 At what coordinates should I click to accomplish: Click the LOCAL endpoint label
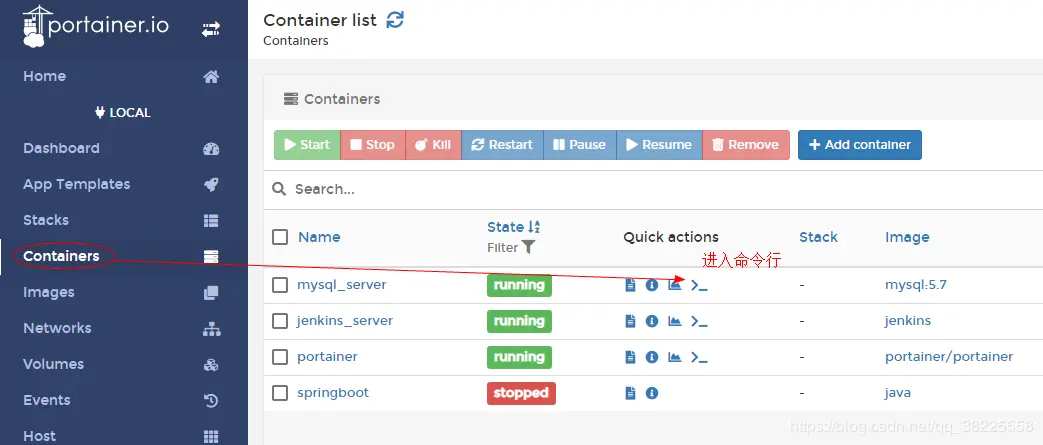[124, 112]
